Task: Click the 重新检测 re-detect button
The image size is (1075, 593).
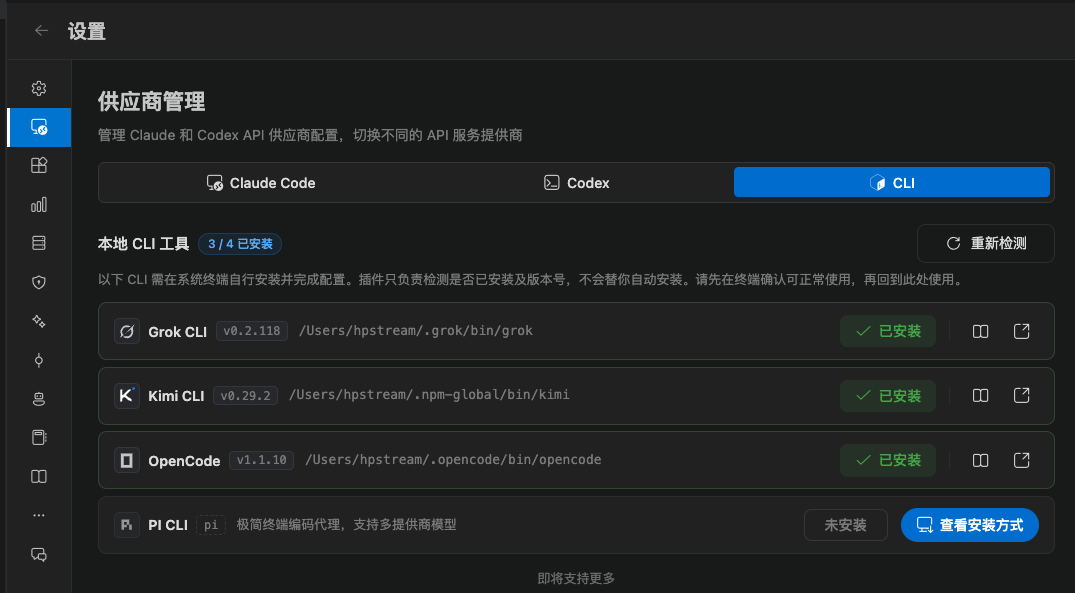Action: point(985,243)
